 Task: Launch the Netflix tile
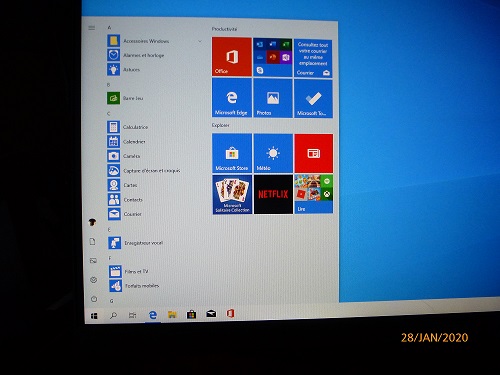(x=273, y=194)
